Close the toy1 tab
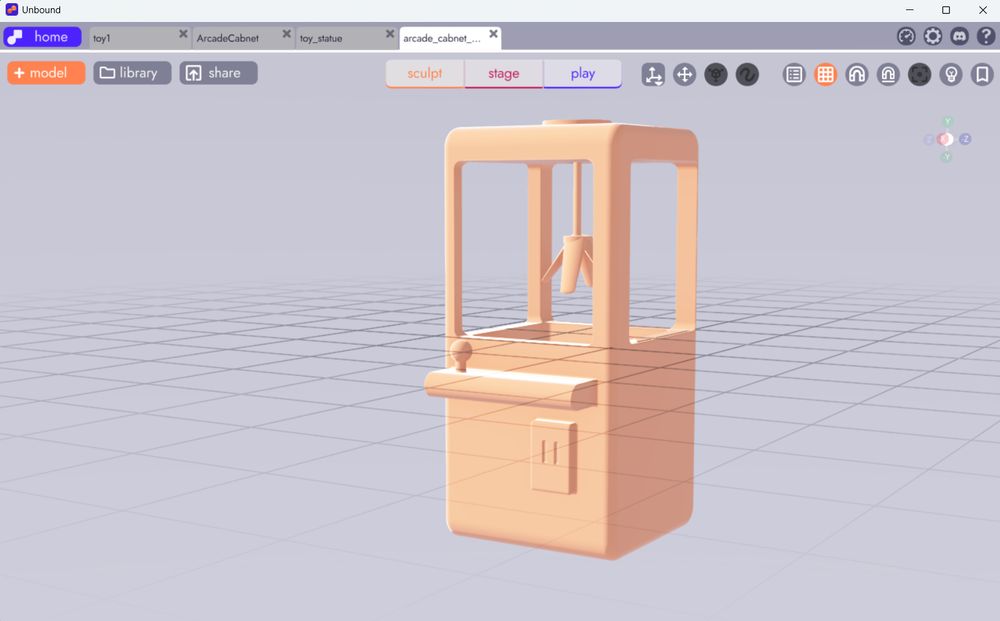 click(183, 34)
